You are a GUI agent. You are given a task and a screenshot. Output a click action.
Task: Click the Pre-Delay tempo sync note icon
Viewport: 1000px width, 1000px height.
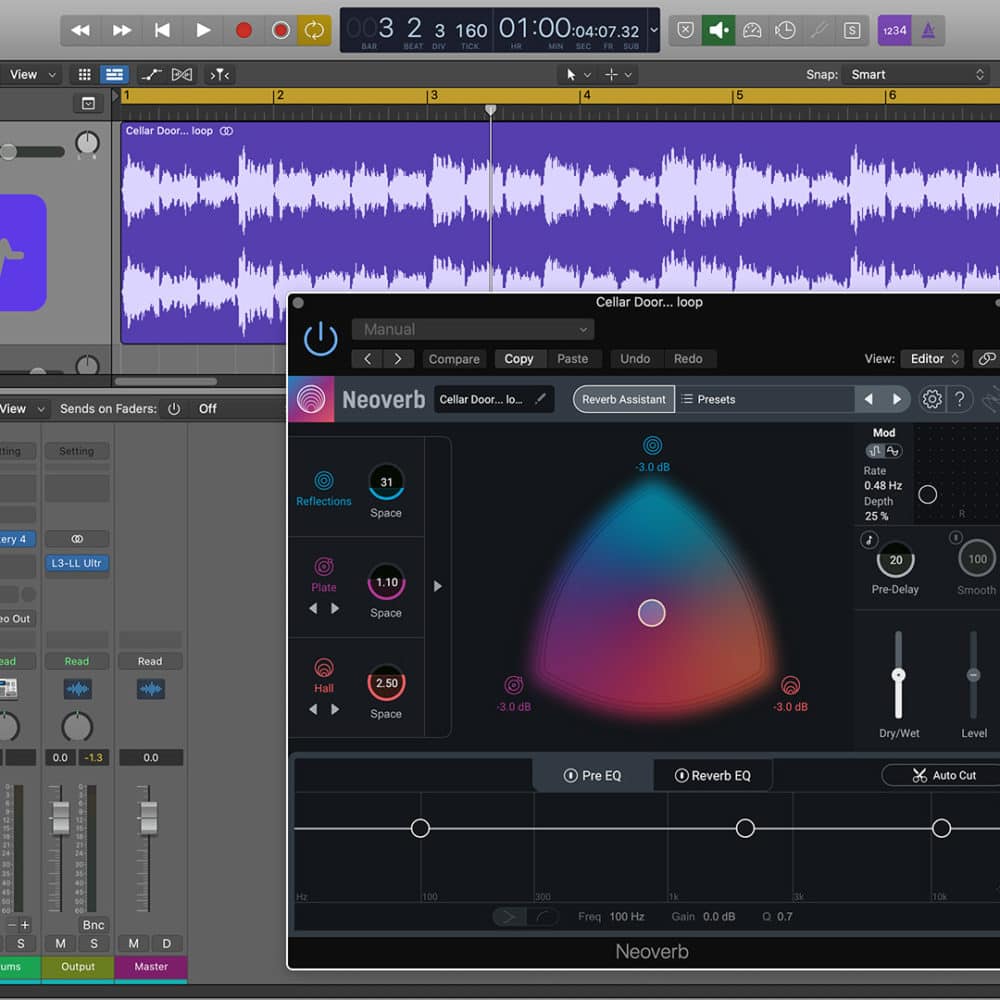[869, 540]
